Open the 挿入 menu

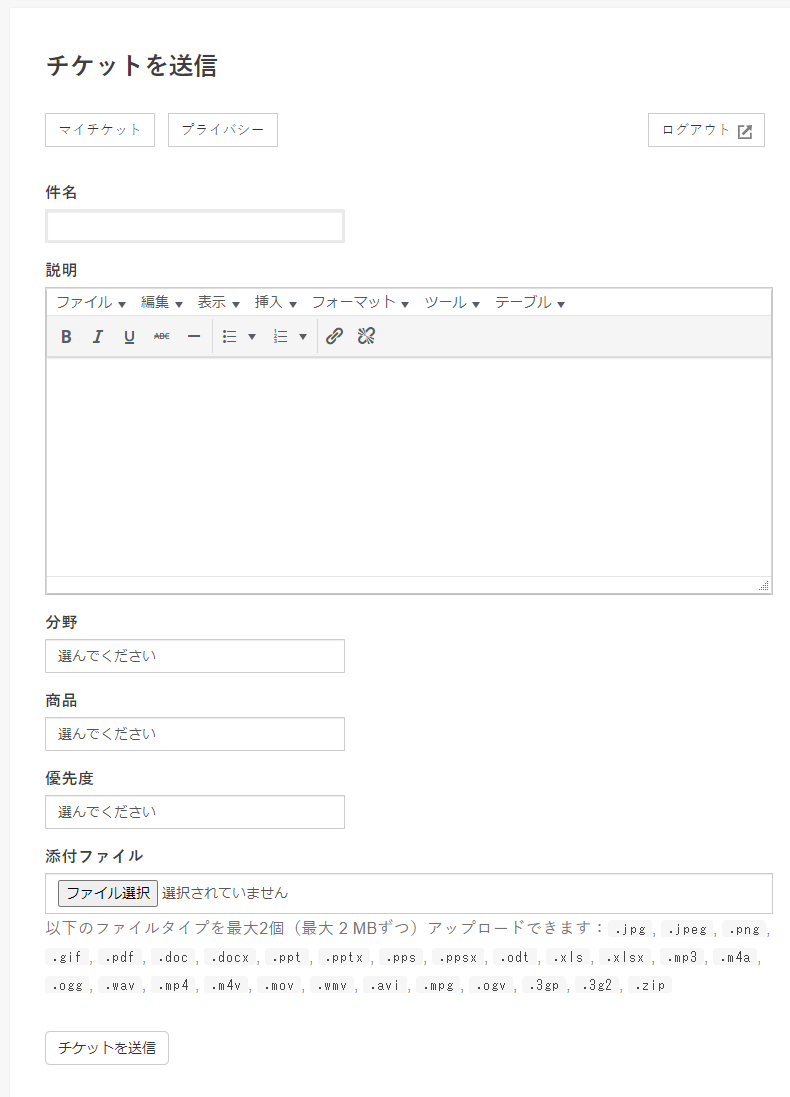pos(276,302)
